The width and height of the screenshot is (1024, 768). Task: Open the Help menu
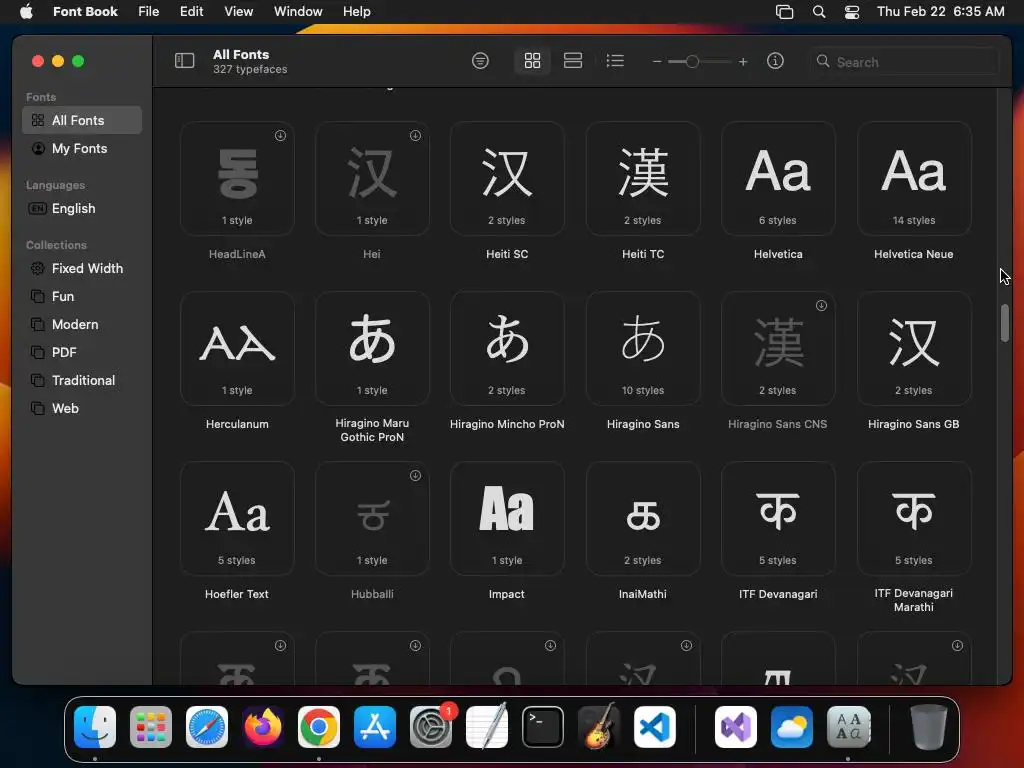tap(357, 11)
